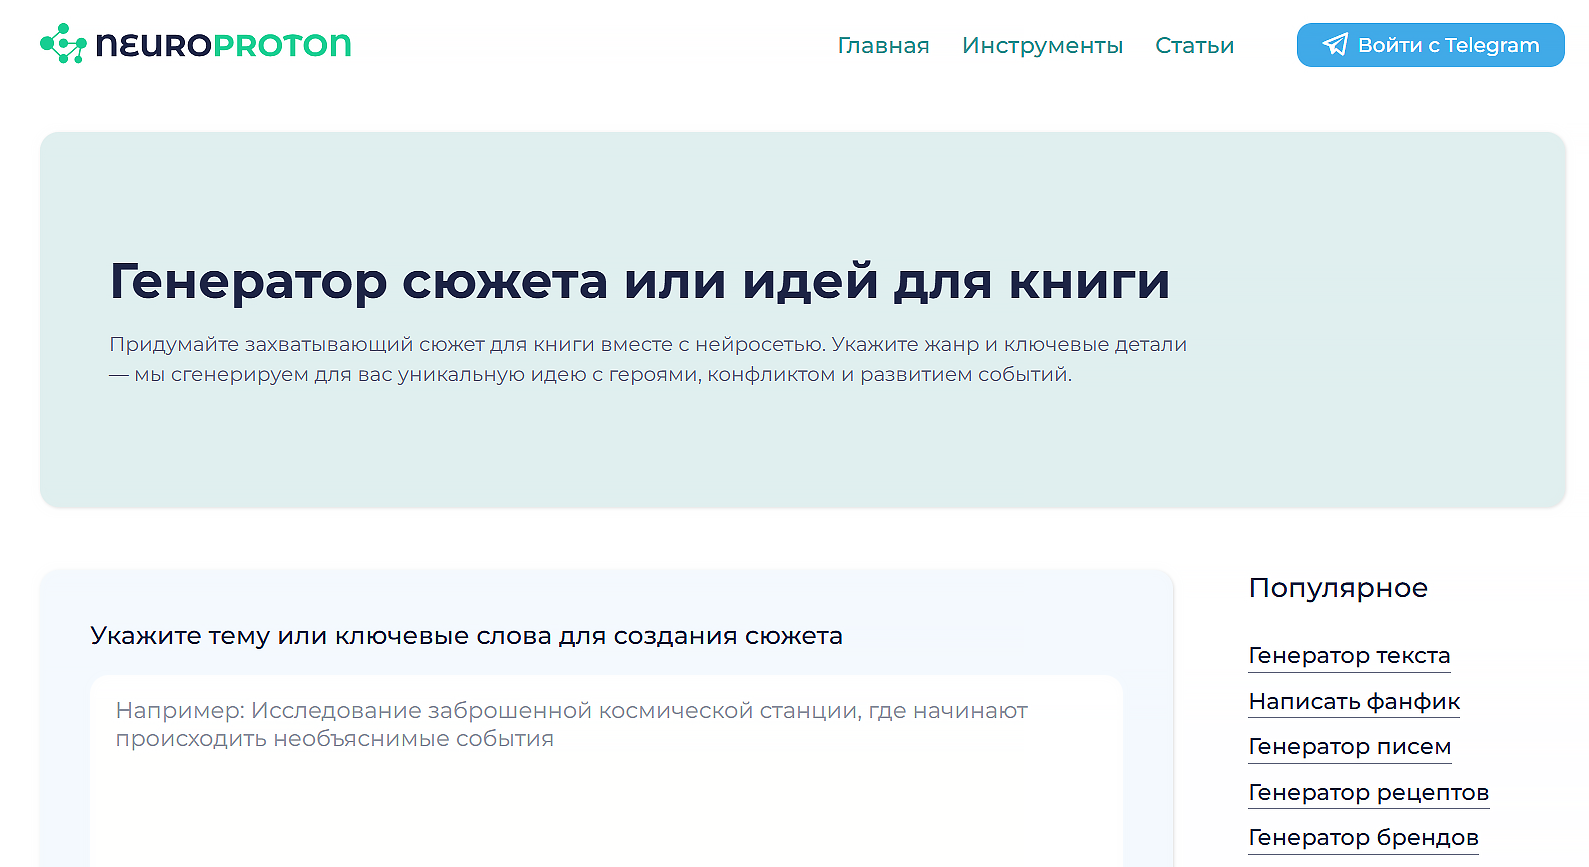Open the Написать фанфик link
Screen dimensions: 1589x867
(1354, 702)
